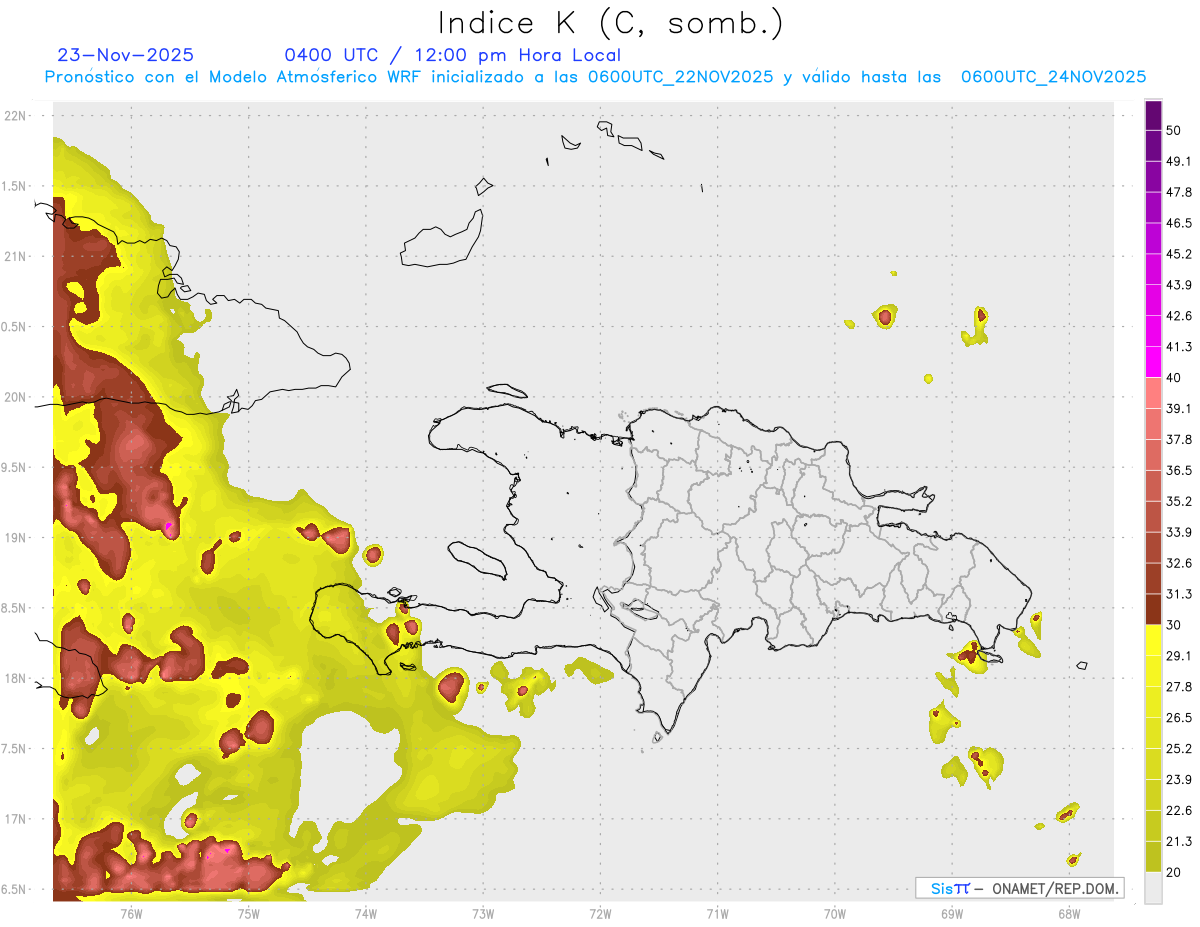Viewport: 1200px width, 927px height.
Task: Pick the magenta swatch between 40 and 41.3
Action: point(1153,363)
